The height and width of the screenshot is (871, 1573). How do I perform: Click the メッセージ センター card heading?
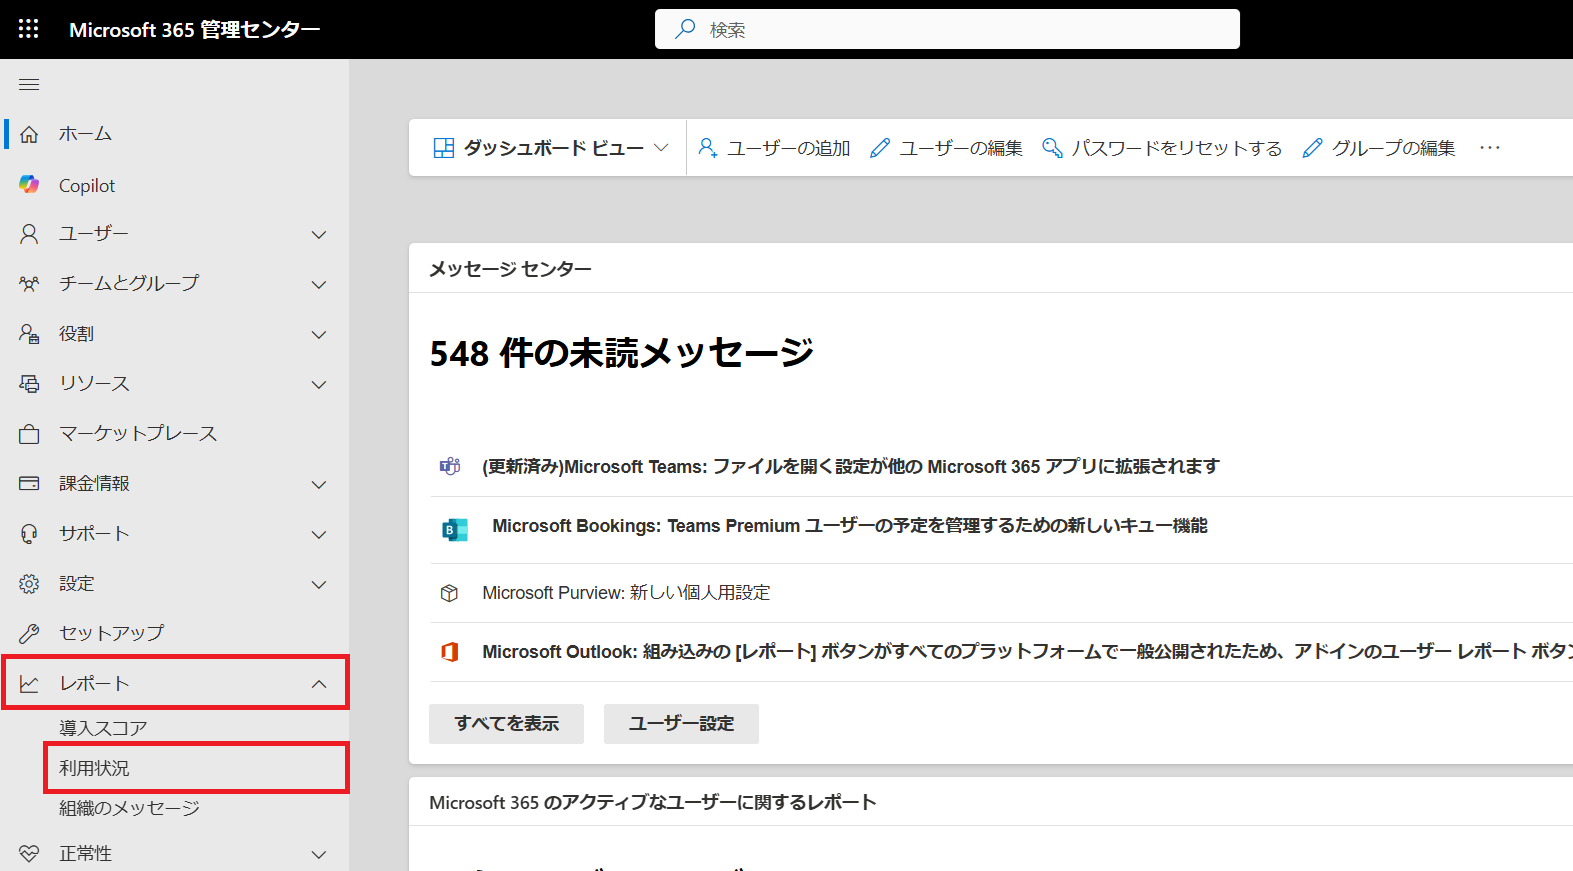(x=510, y=269)
